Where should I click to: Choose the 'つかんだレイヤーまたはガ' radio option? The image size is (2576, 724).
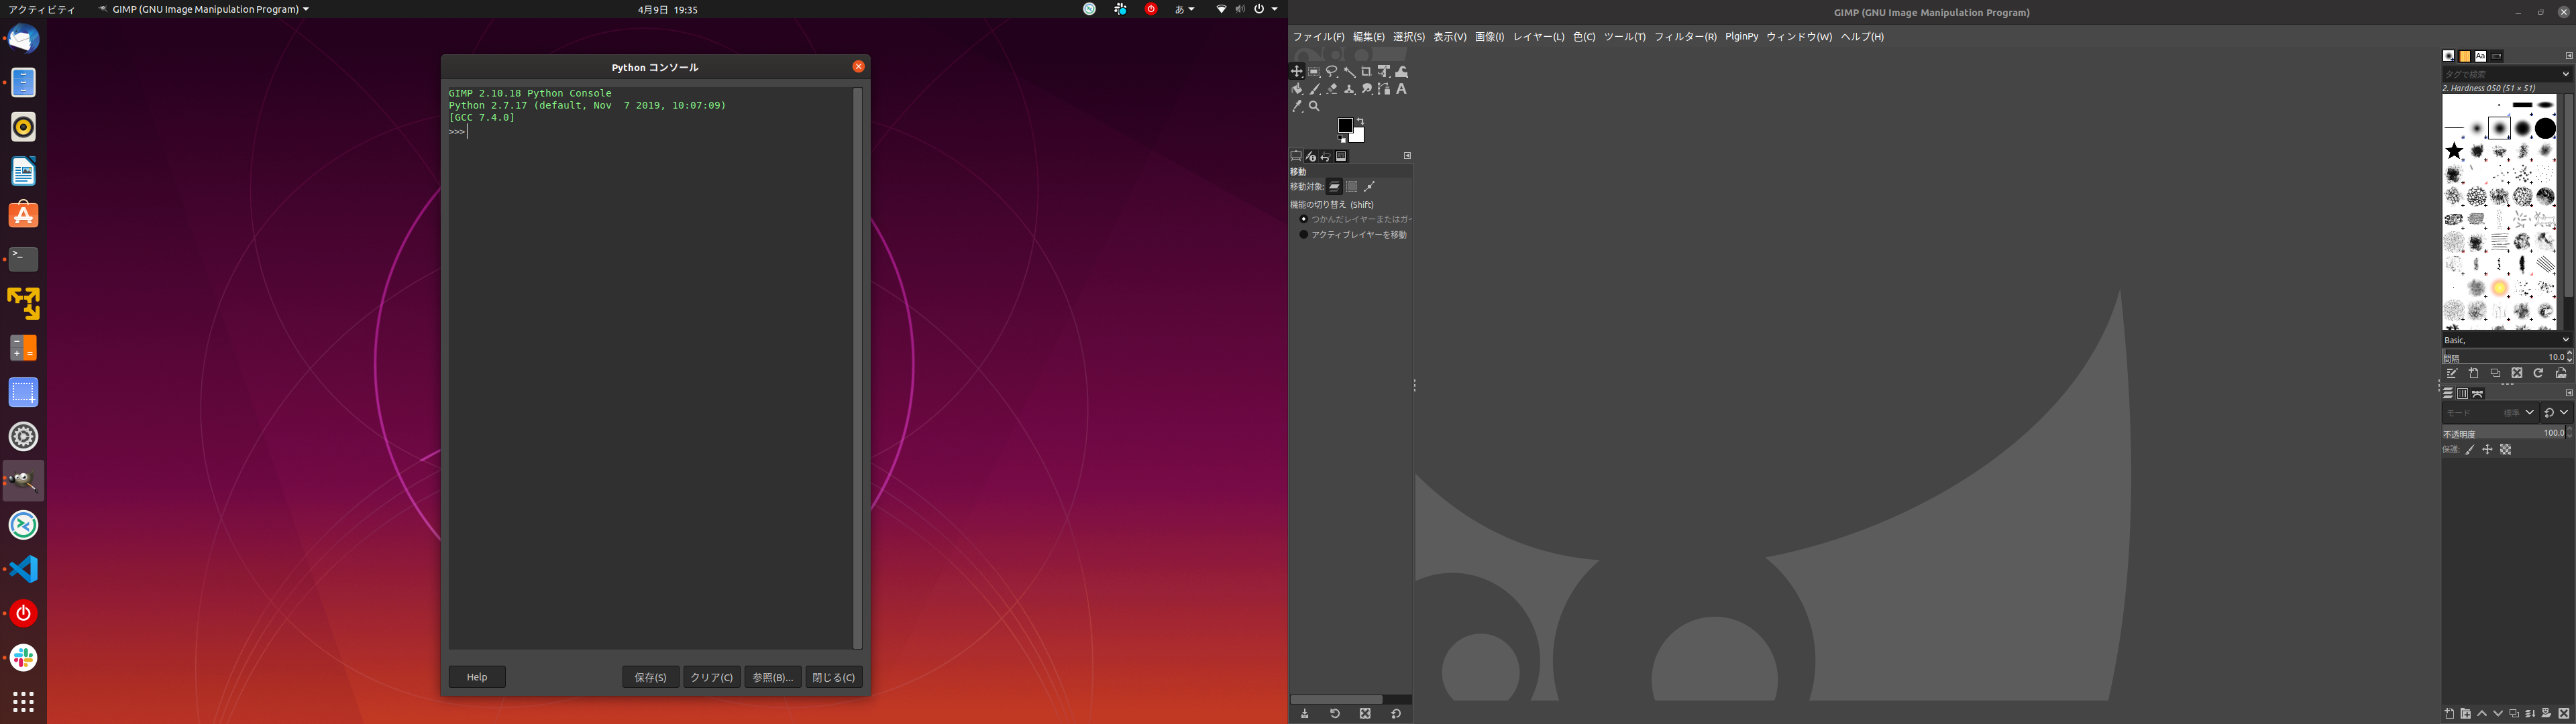[x=1356, y=219]
